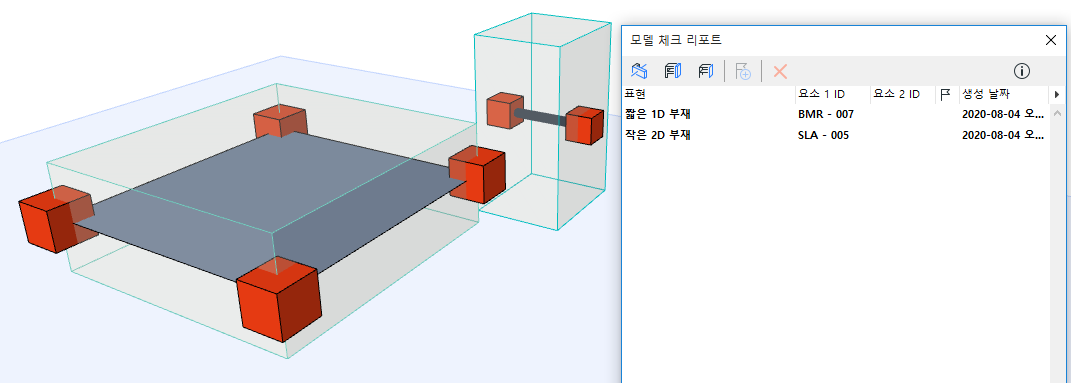The image size is (1071, 383).
Task: Click the BMR - 007 element ID cell
Action: coord(826,114)
